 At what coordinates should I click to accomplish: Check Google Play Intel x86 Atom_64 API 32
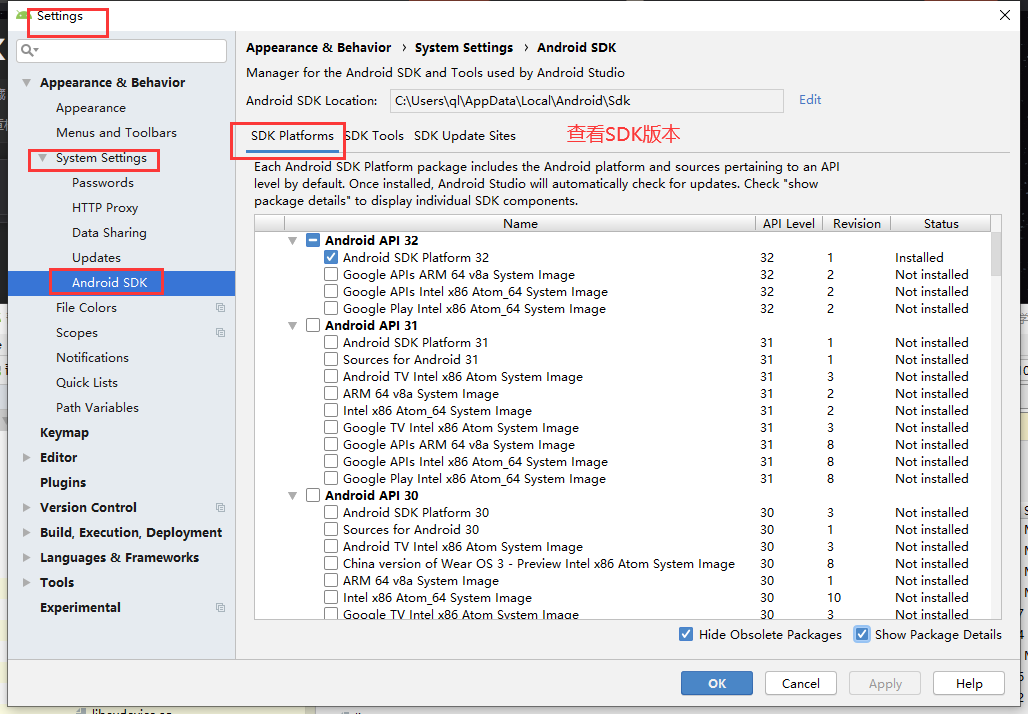pos(331,309)
